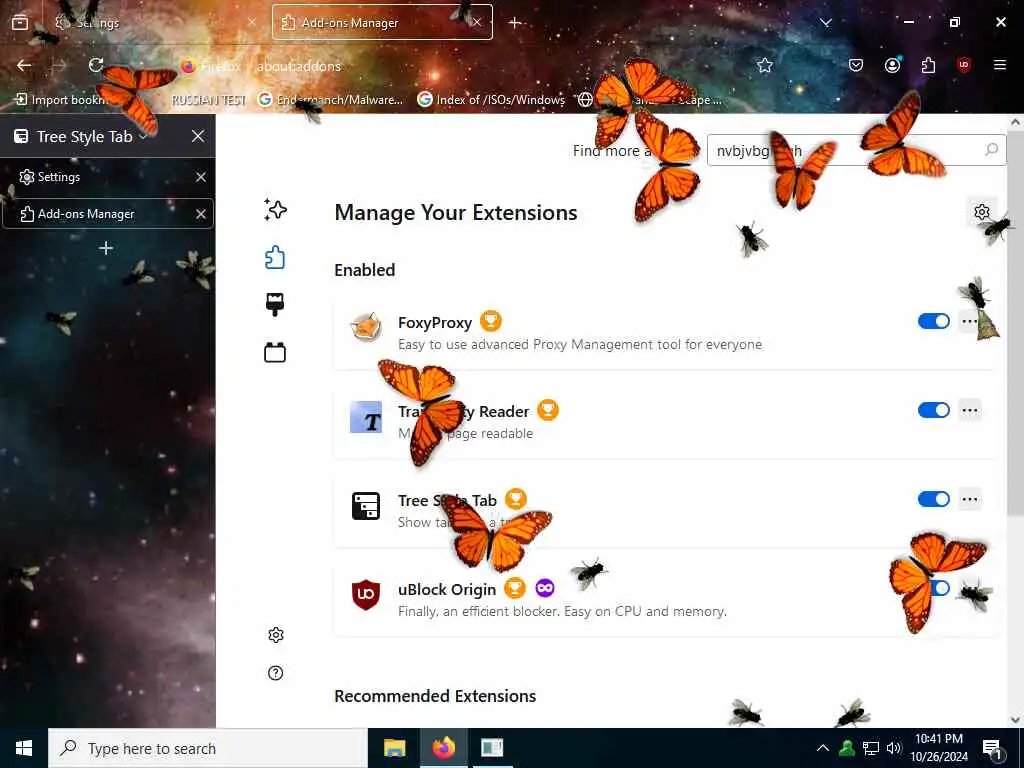The image size is (1024, 768).
Task: Open Themes category paintbrush icon
Action: (x=275, y=305)
